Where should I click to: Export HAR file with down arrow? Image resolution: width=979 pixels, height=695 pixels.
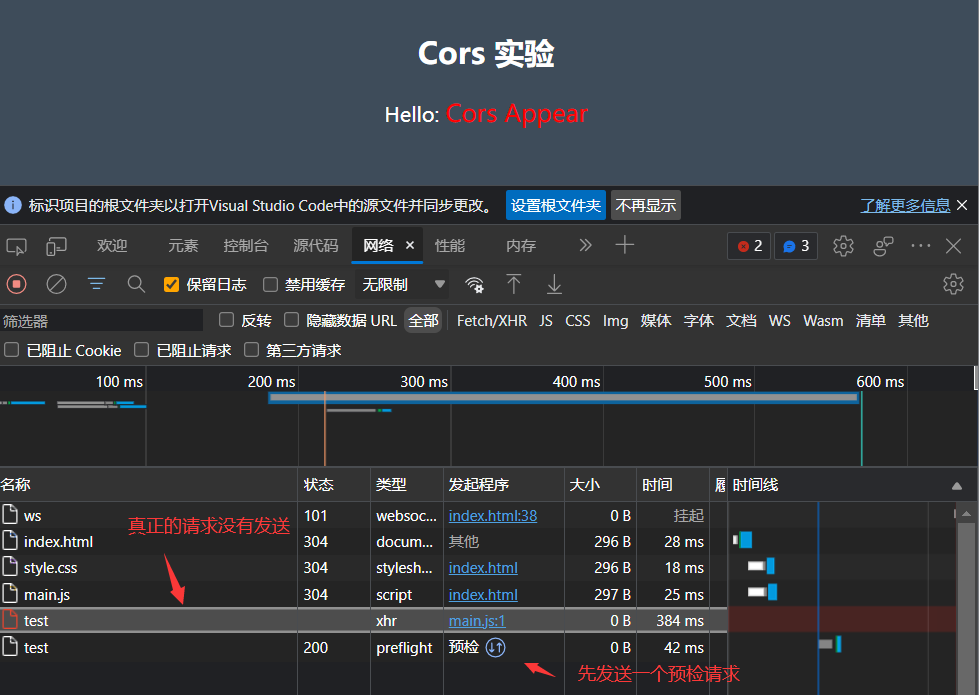[554, 284]
